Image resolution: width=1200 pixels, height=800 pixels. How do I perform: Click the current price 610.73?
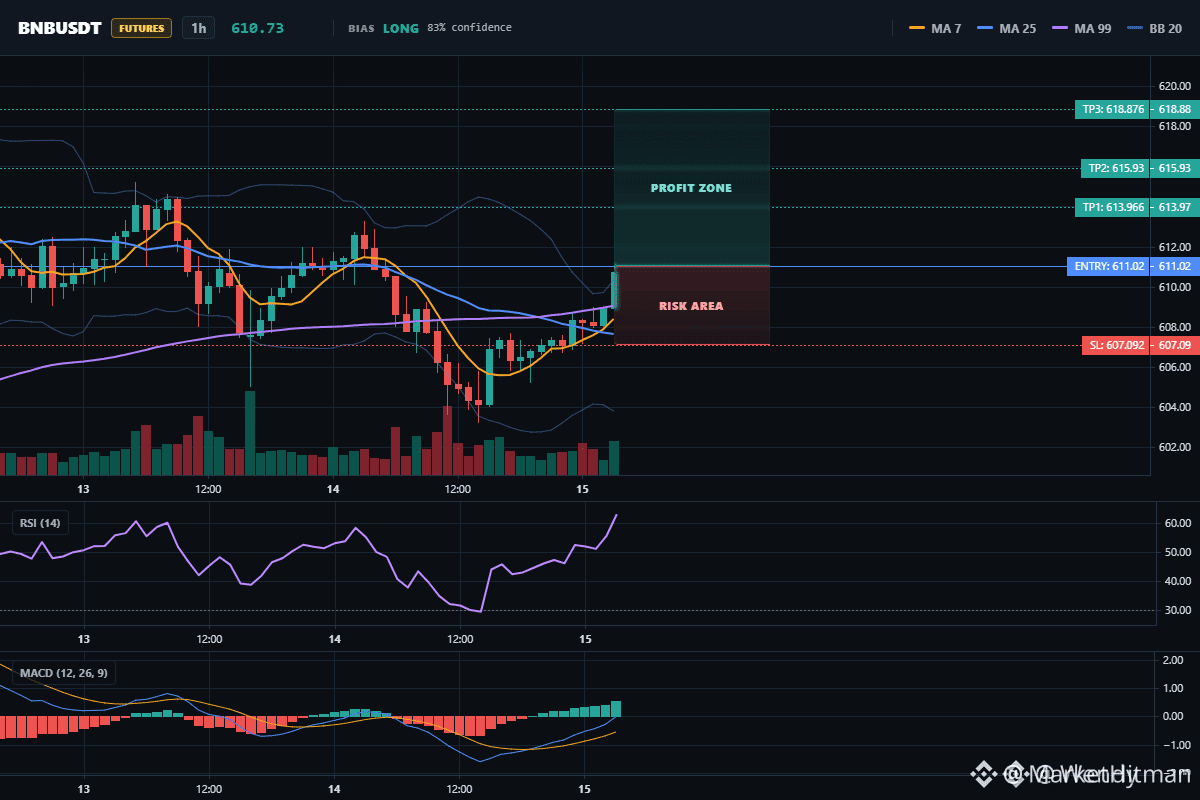[x=257, y=28]
